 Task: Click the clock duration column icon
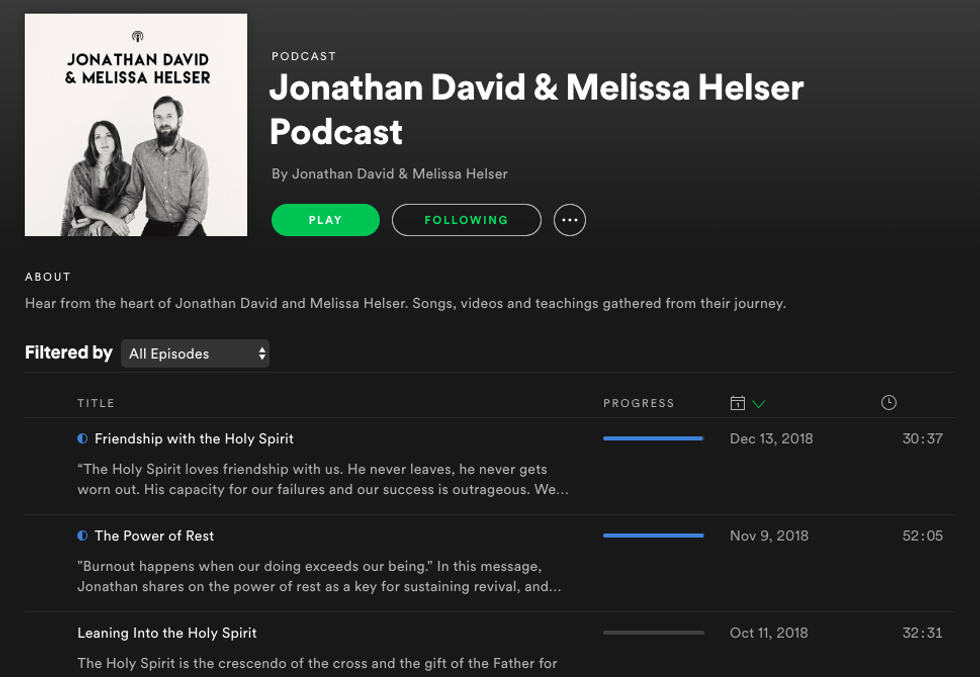(x=889, y=403)
